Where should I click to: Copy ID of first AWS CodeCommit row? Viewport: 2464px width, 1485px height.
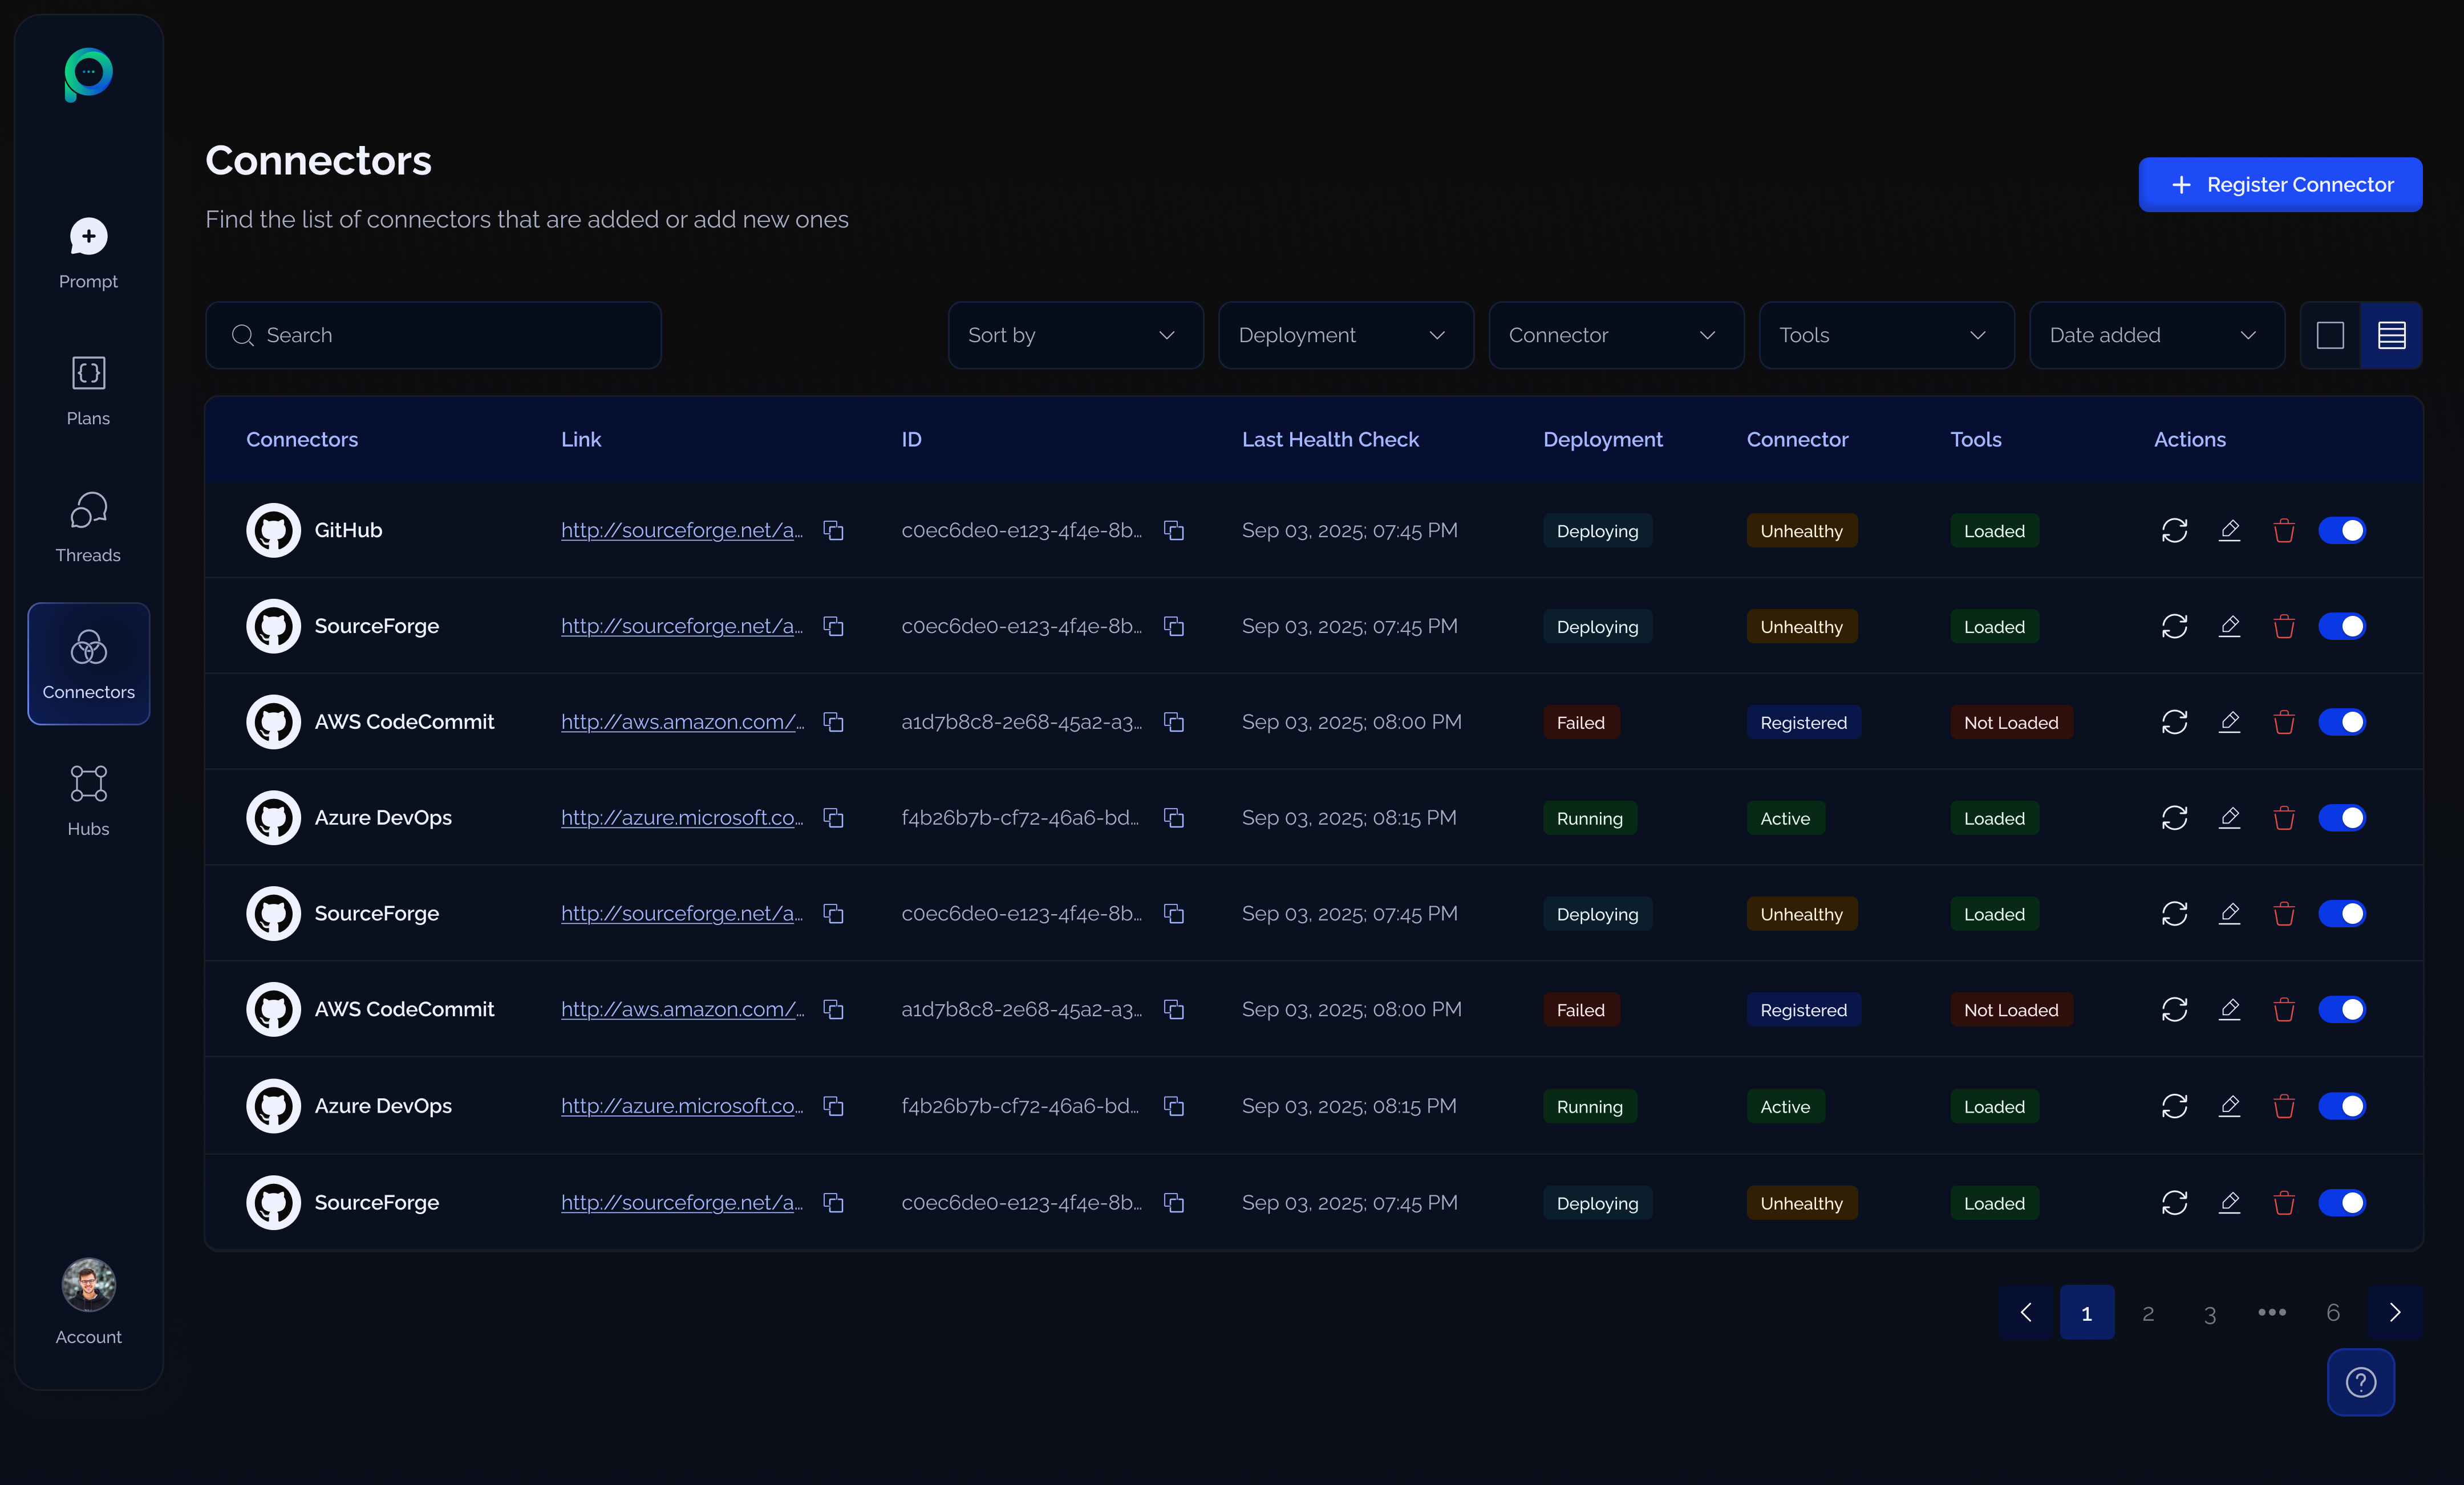point(1174,722)
